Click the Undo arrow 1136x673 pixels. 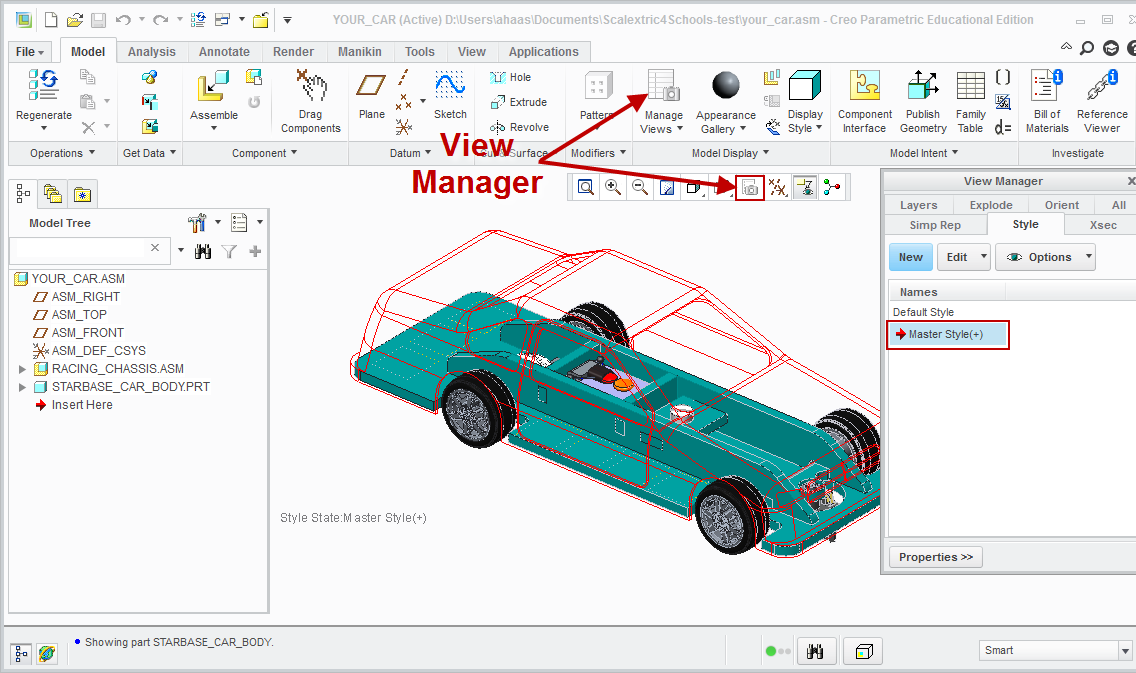coord(122,20)
